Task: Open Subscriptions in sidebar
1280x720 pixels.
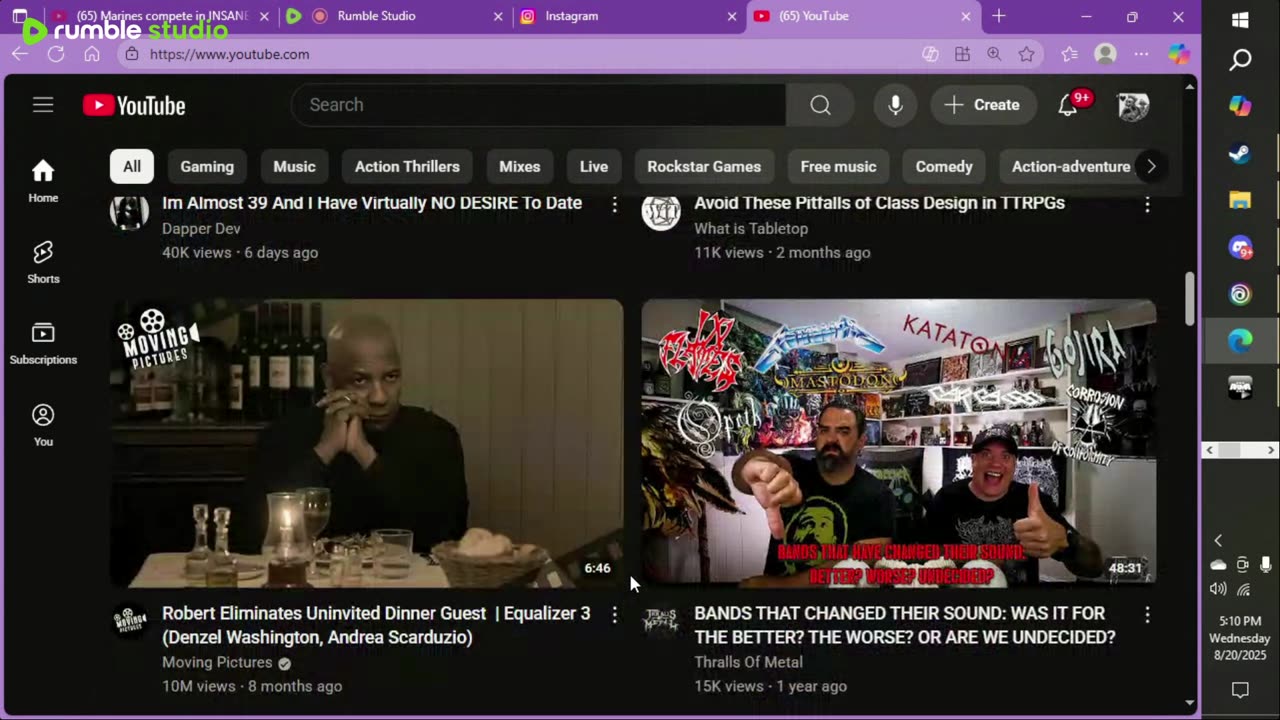Action: click(x=43, y=343)
